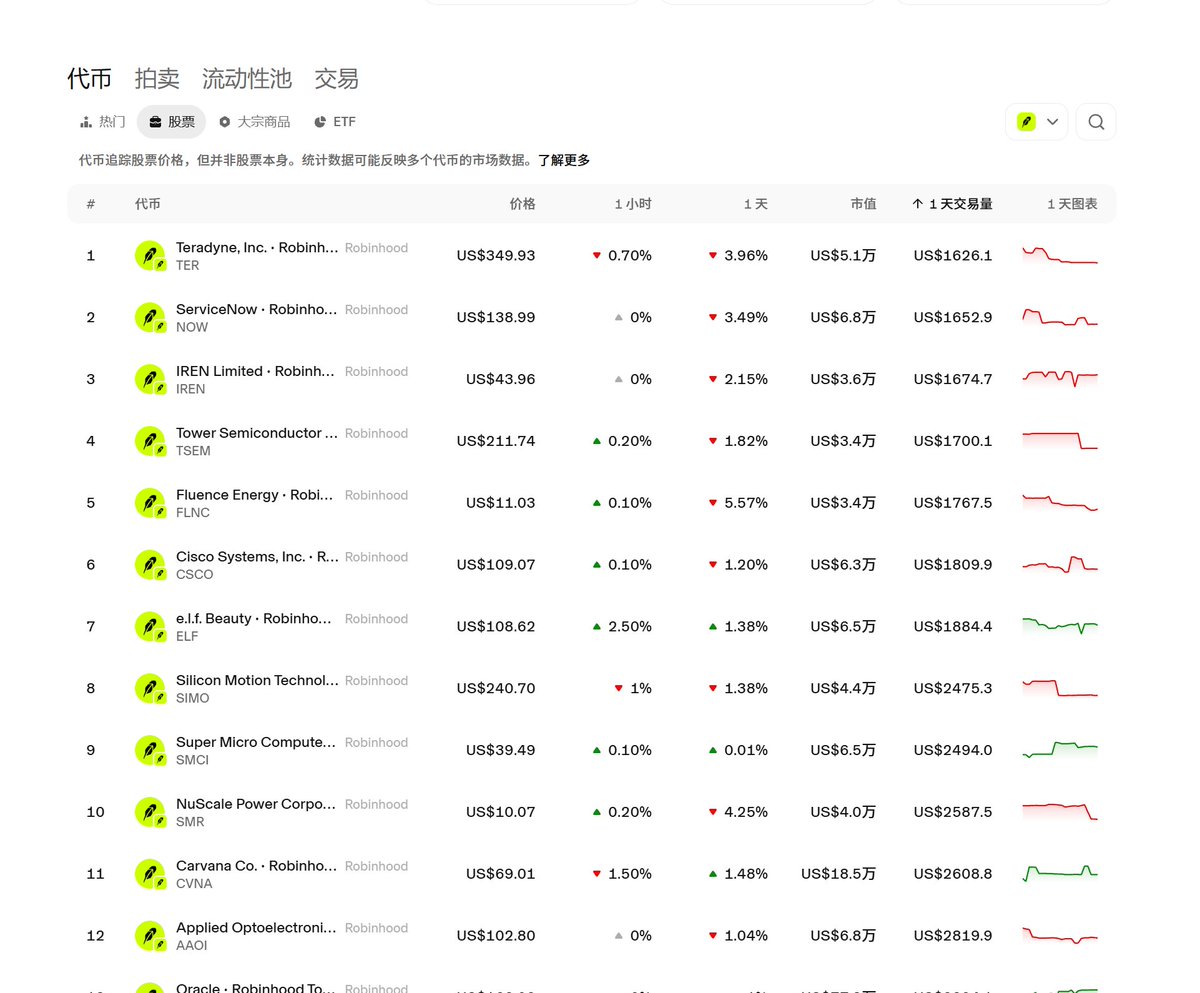Screen dimensions: 1200x993
Task: Sort by 1 天 column header
Action: [756, 204]
